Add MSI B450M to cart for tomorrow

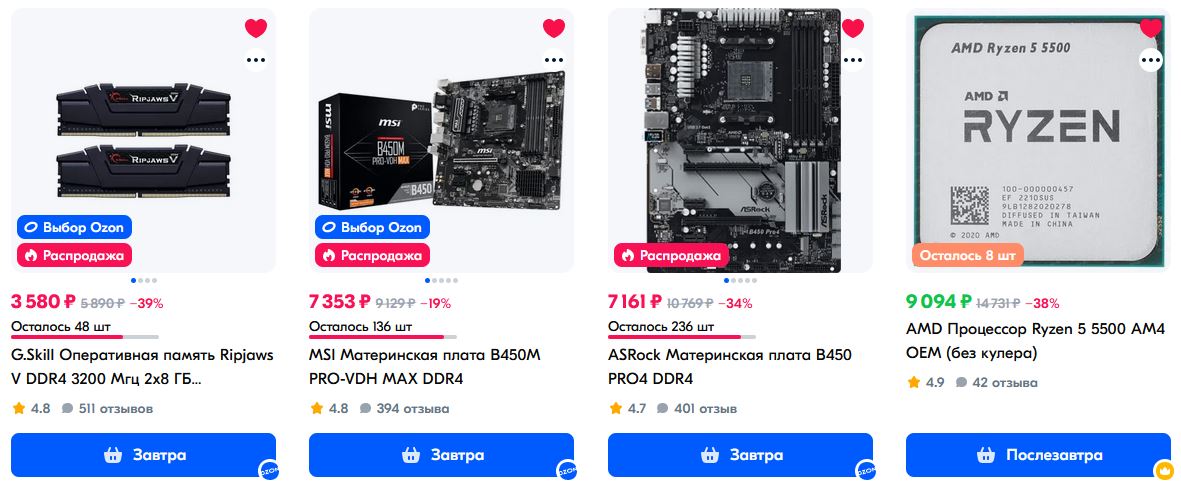(441, 455)
